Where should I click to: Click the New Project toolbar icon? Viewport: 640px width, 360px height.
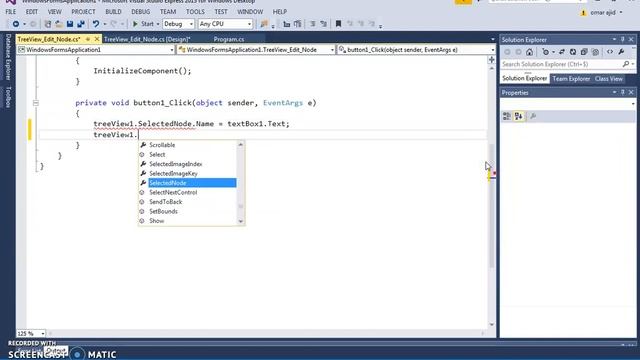48,24
